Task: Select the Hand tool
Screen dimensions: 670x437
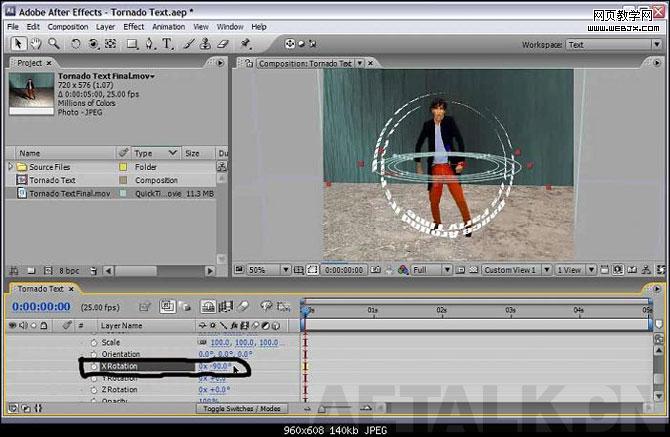Action: pyautogui.click(x=35, y=44)
